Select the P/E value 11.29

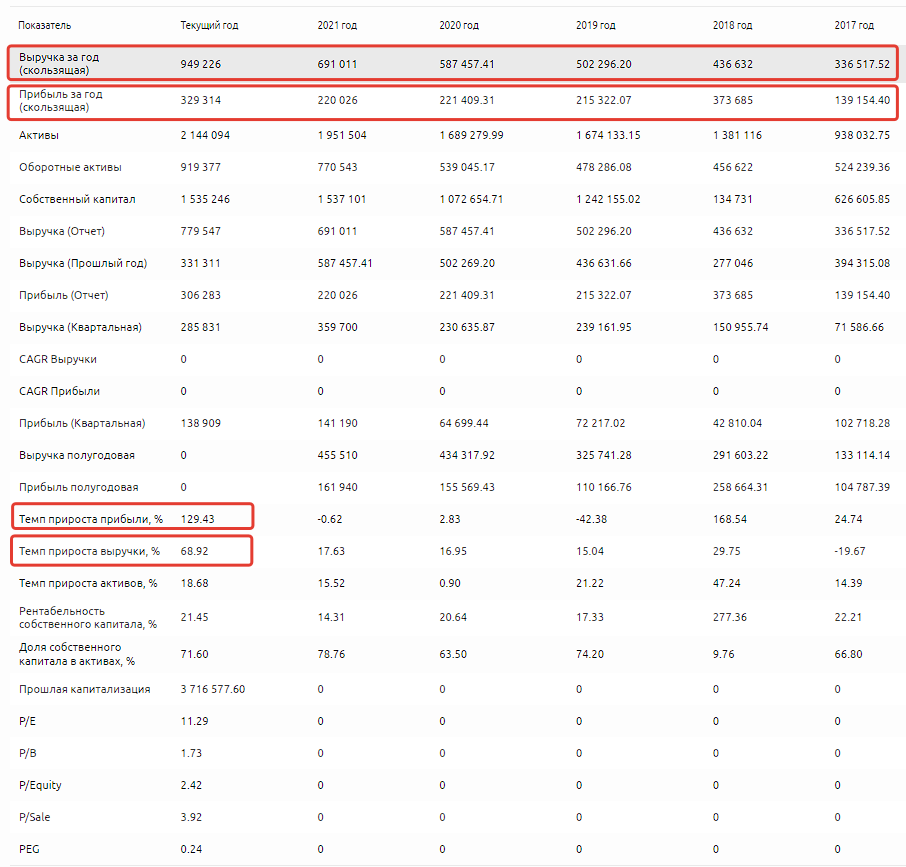pyautogui.click(x=192, y=721)
